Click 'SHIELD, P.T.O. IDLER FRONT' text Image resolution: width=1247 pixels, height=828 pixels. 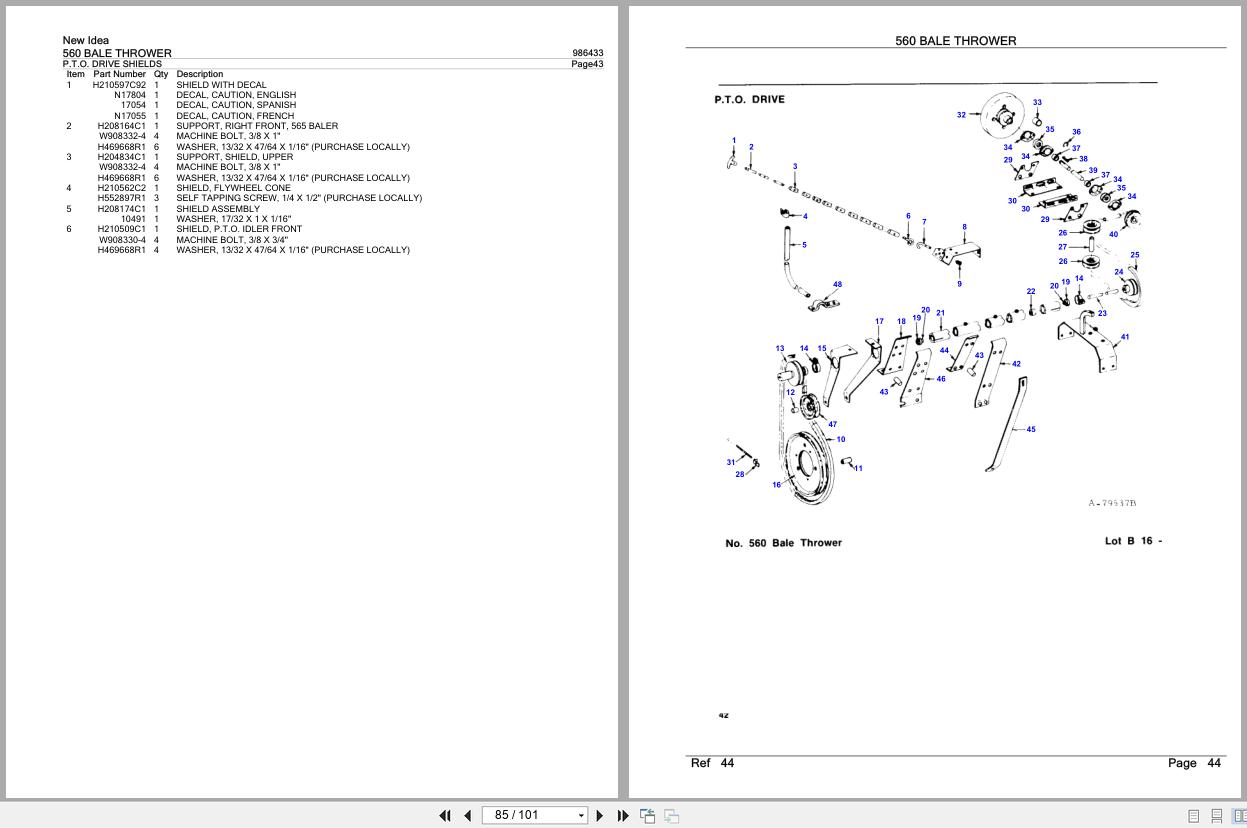pos(239,229)
